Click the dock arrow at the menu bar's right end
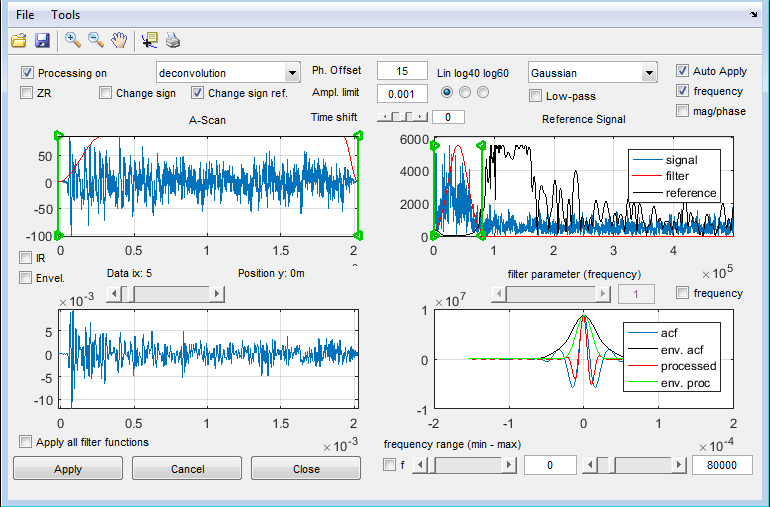The height and width of the screenshot is (507, 770). pyautogui.click(x=754, y=14)
